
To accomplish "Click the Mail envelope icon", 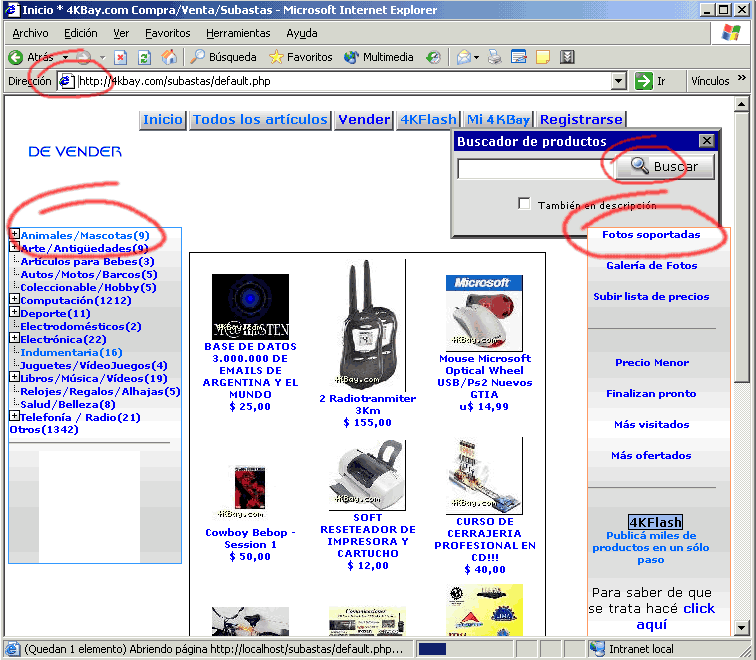I will pyautogui.click(x=463, y=57).
